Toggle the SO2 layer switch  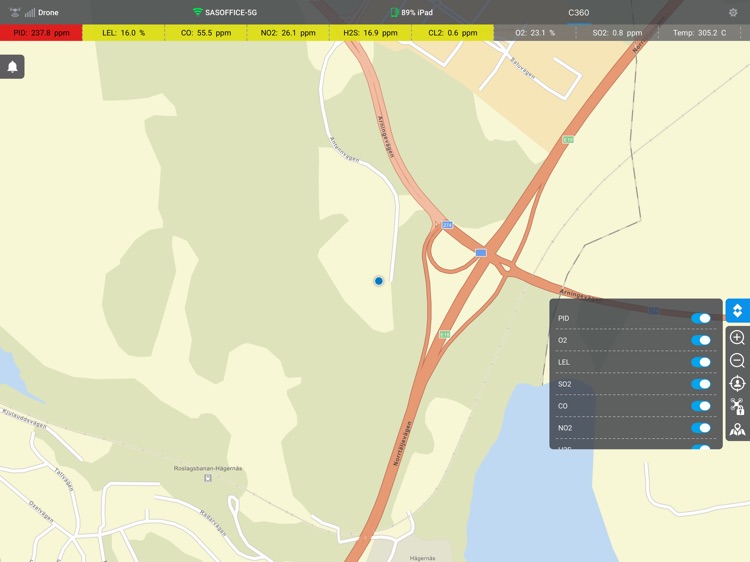tap(701, 384)
